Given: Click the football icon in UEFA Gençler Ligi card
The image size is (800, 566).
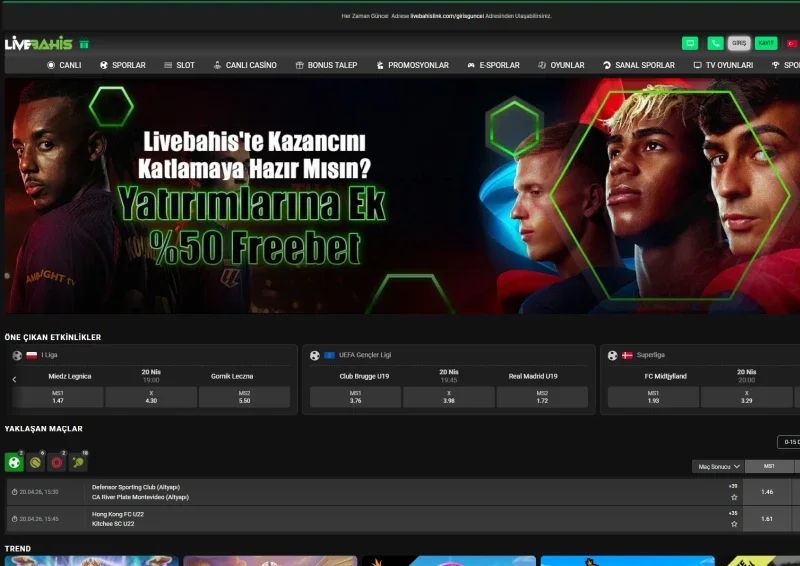Looking at the screenshot, I should [x=315, y=355].
